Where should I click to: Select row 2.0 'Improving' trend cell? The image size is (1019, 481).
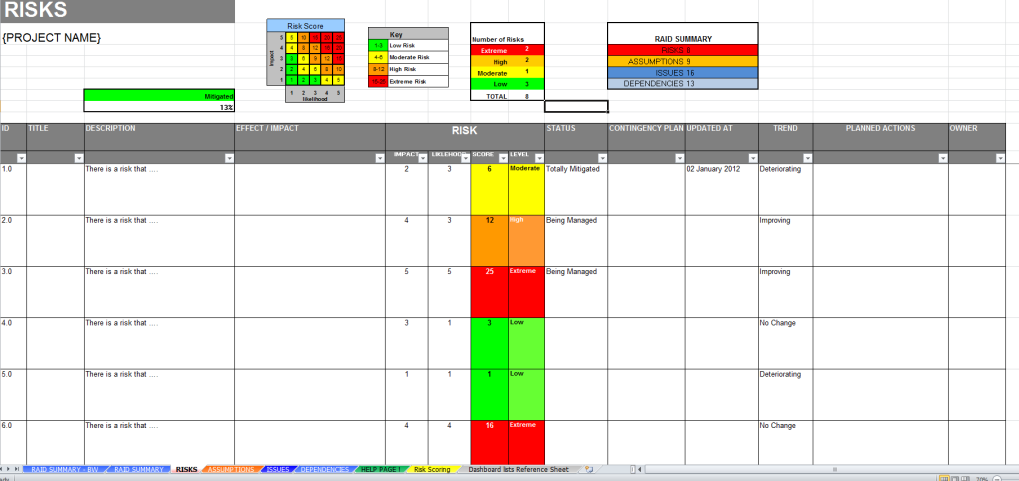pos(785,240)
